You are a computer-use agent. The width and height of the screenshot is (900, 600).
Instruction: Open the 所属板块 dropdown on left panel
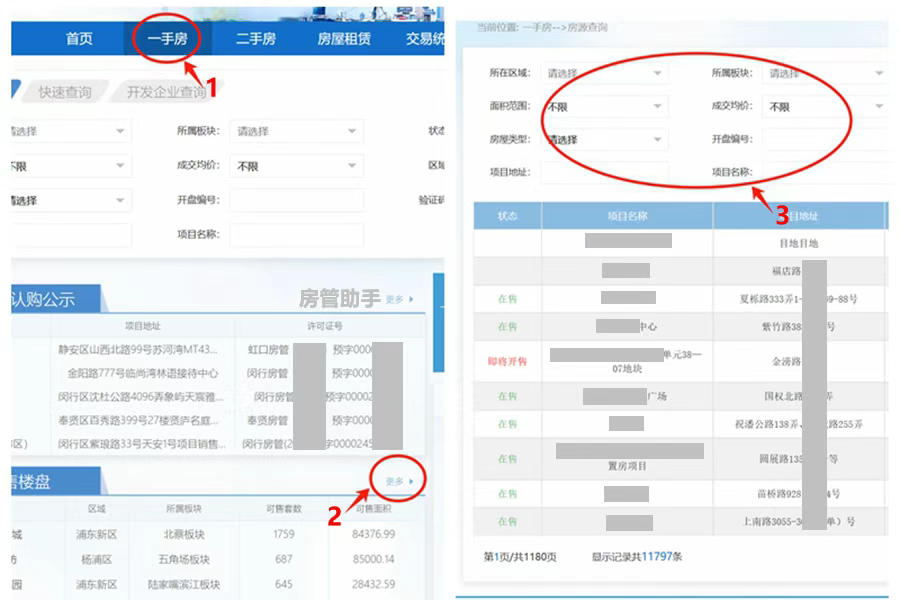[296, 130]
